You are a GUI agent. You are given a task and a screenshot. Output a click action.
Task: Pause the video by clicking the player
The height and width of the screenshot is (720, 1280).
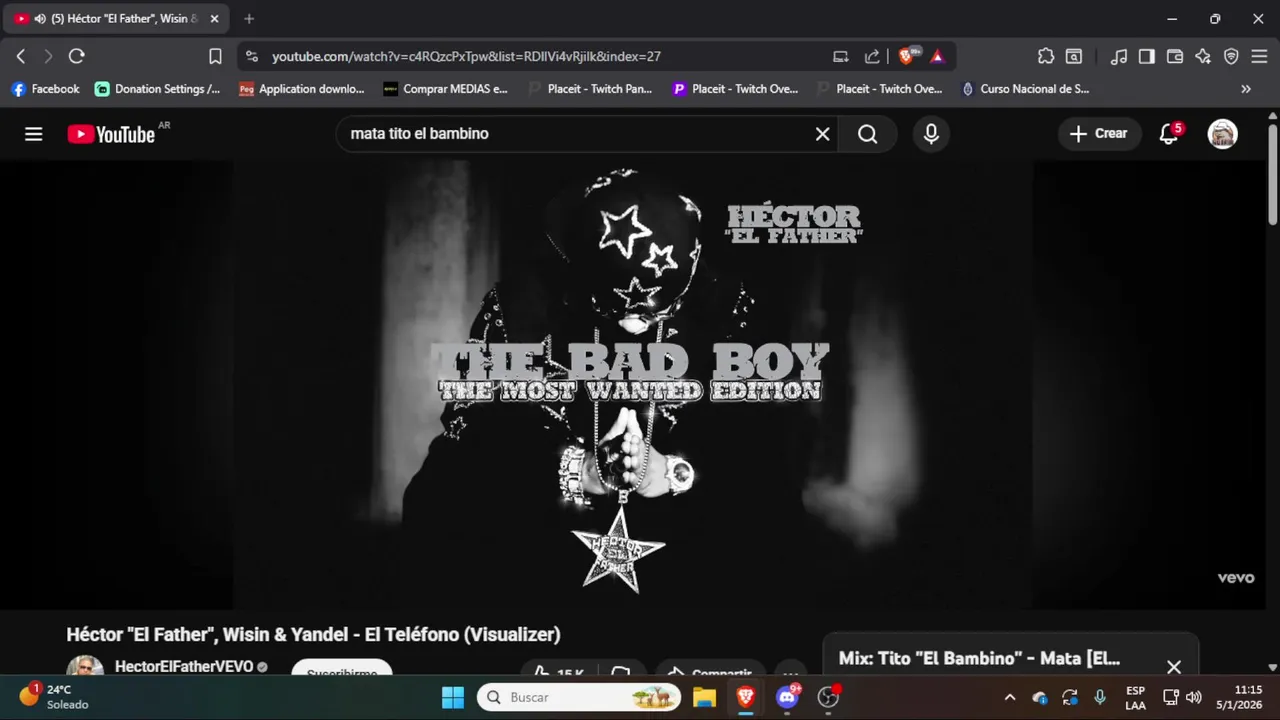[633, 385]
